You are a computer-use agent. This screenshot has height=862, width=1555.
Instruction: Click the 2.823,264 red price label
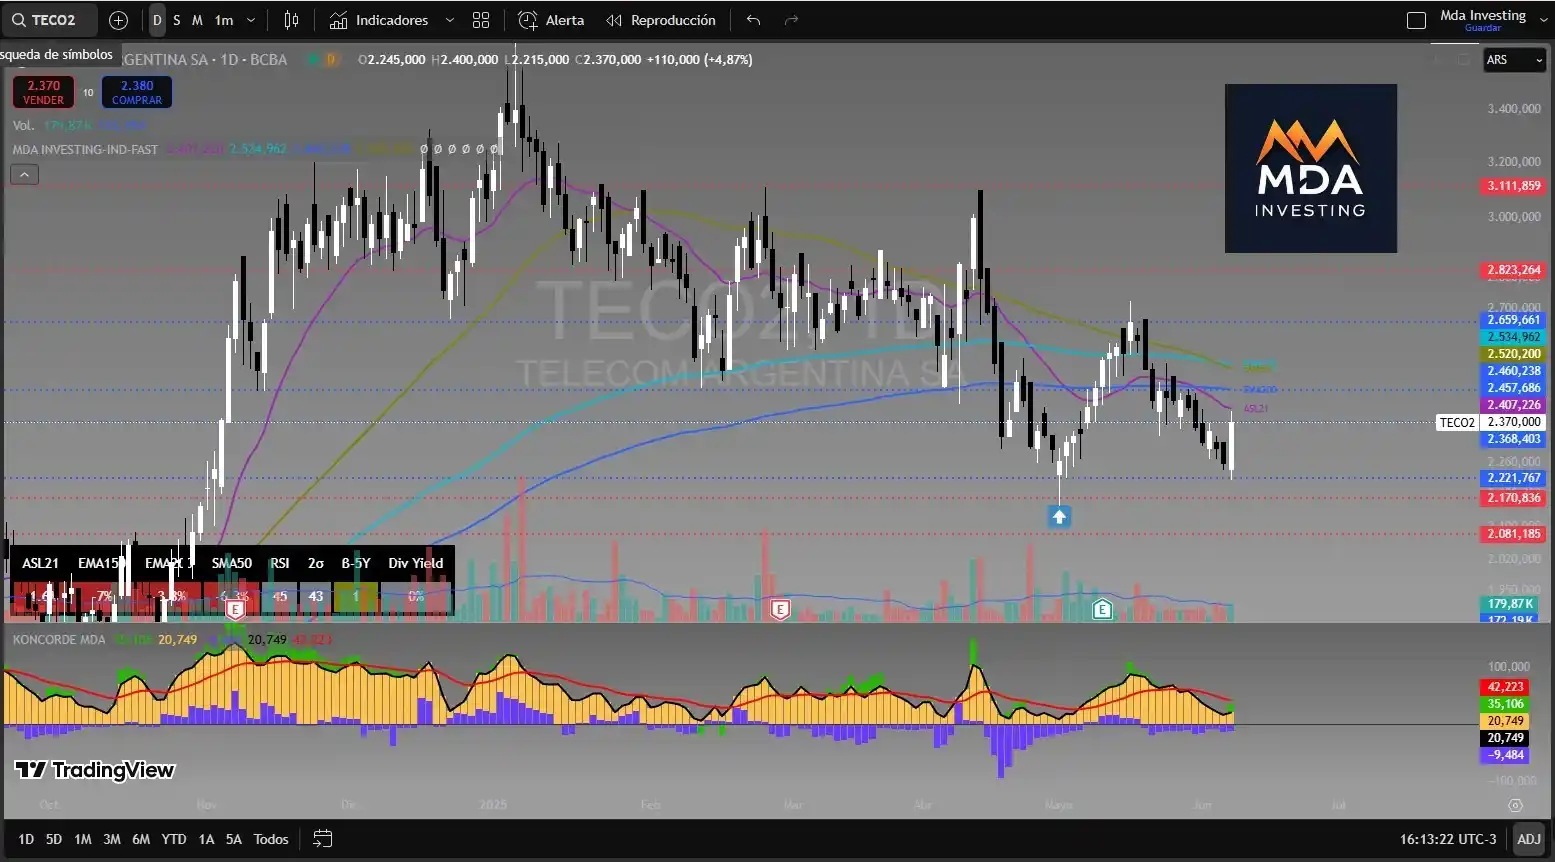click(1513, 270)
